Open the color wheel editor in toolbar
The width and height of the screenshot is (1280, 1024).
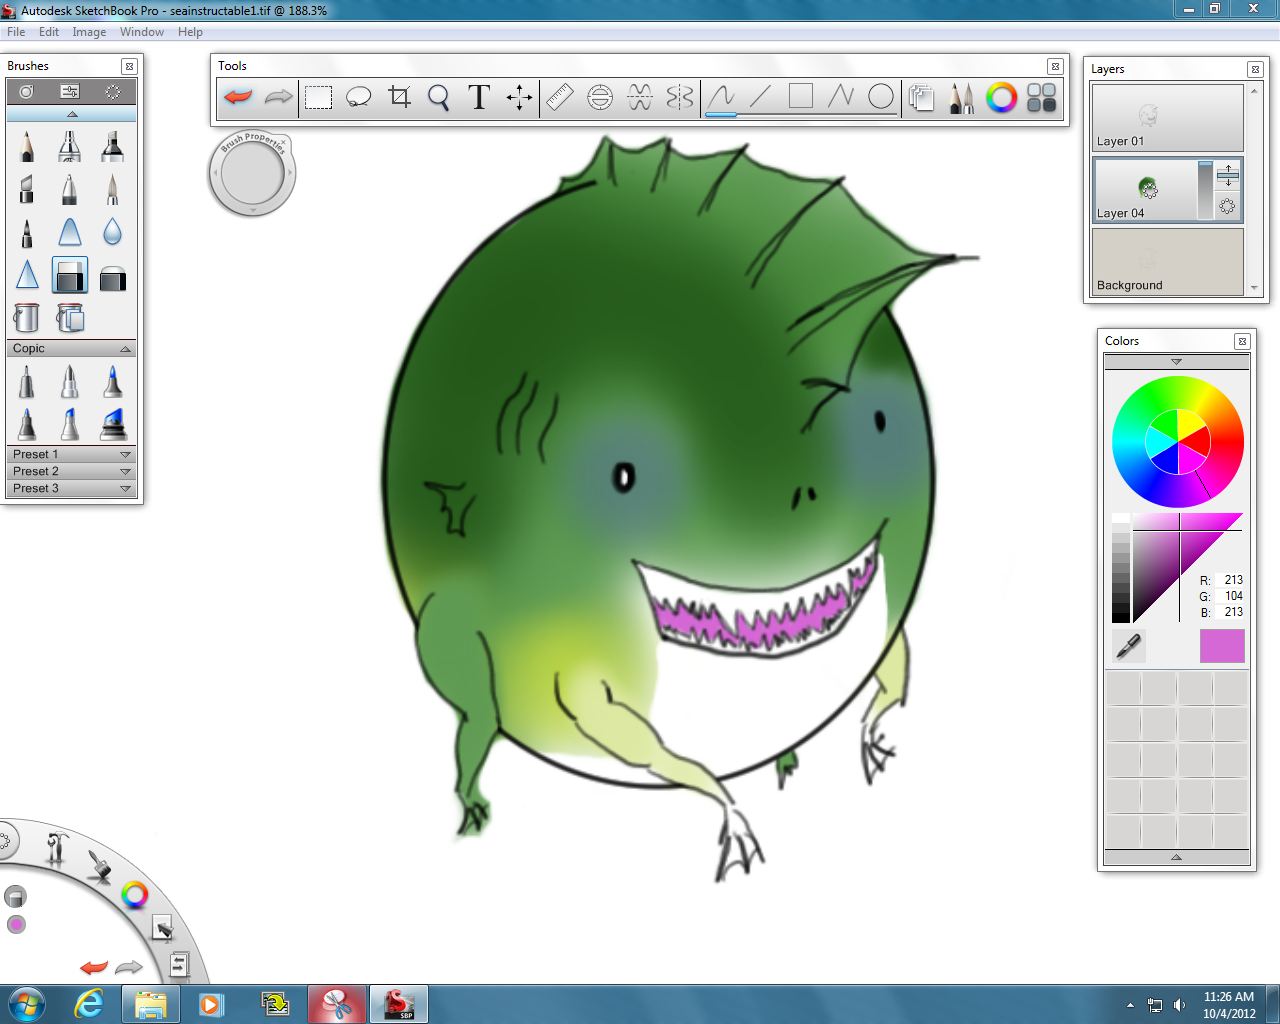tap(1001, 97)
